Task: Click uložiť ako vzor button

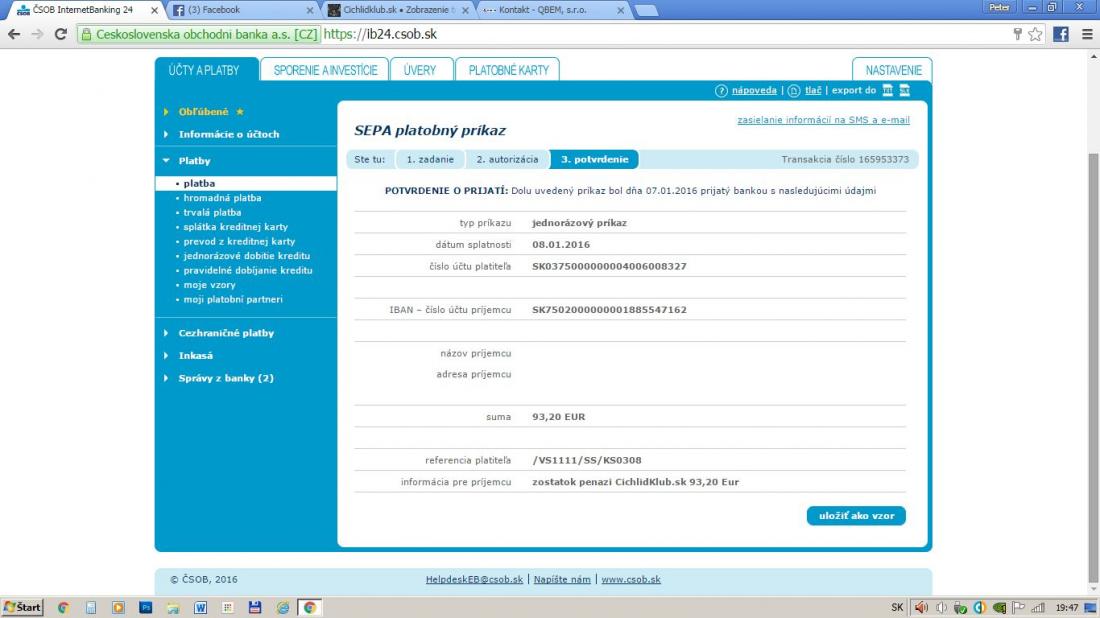Action: 856,516
